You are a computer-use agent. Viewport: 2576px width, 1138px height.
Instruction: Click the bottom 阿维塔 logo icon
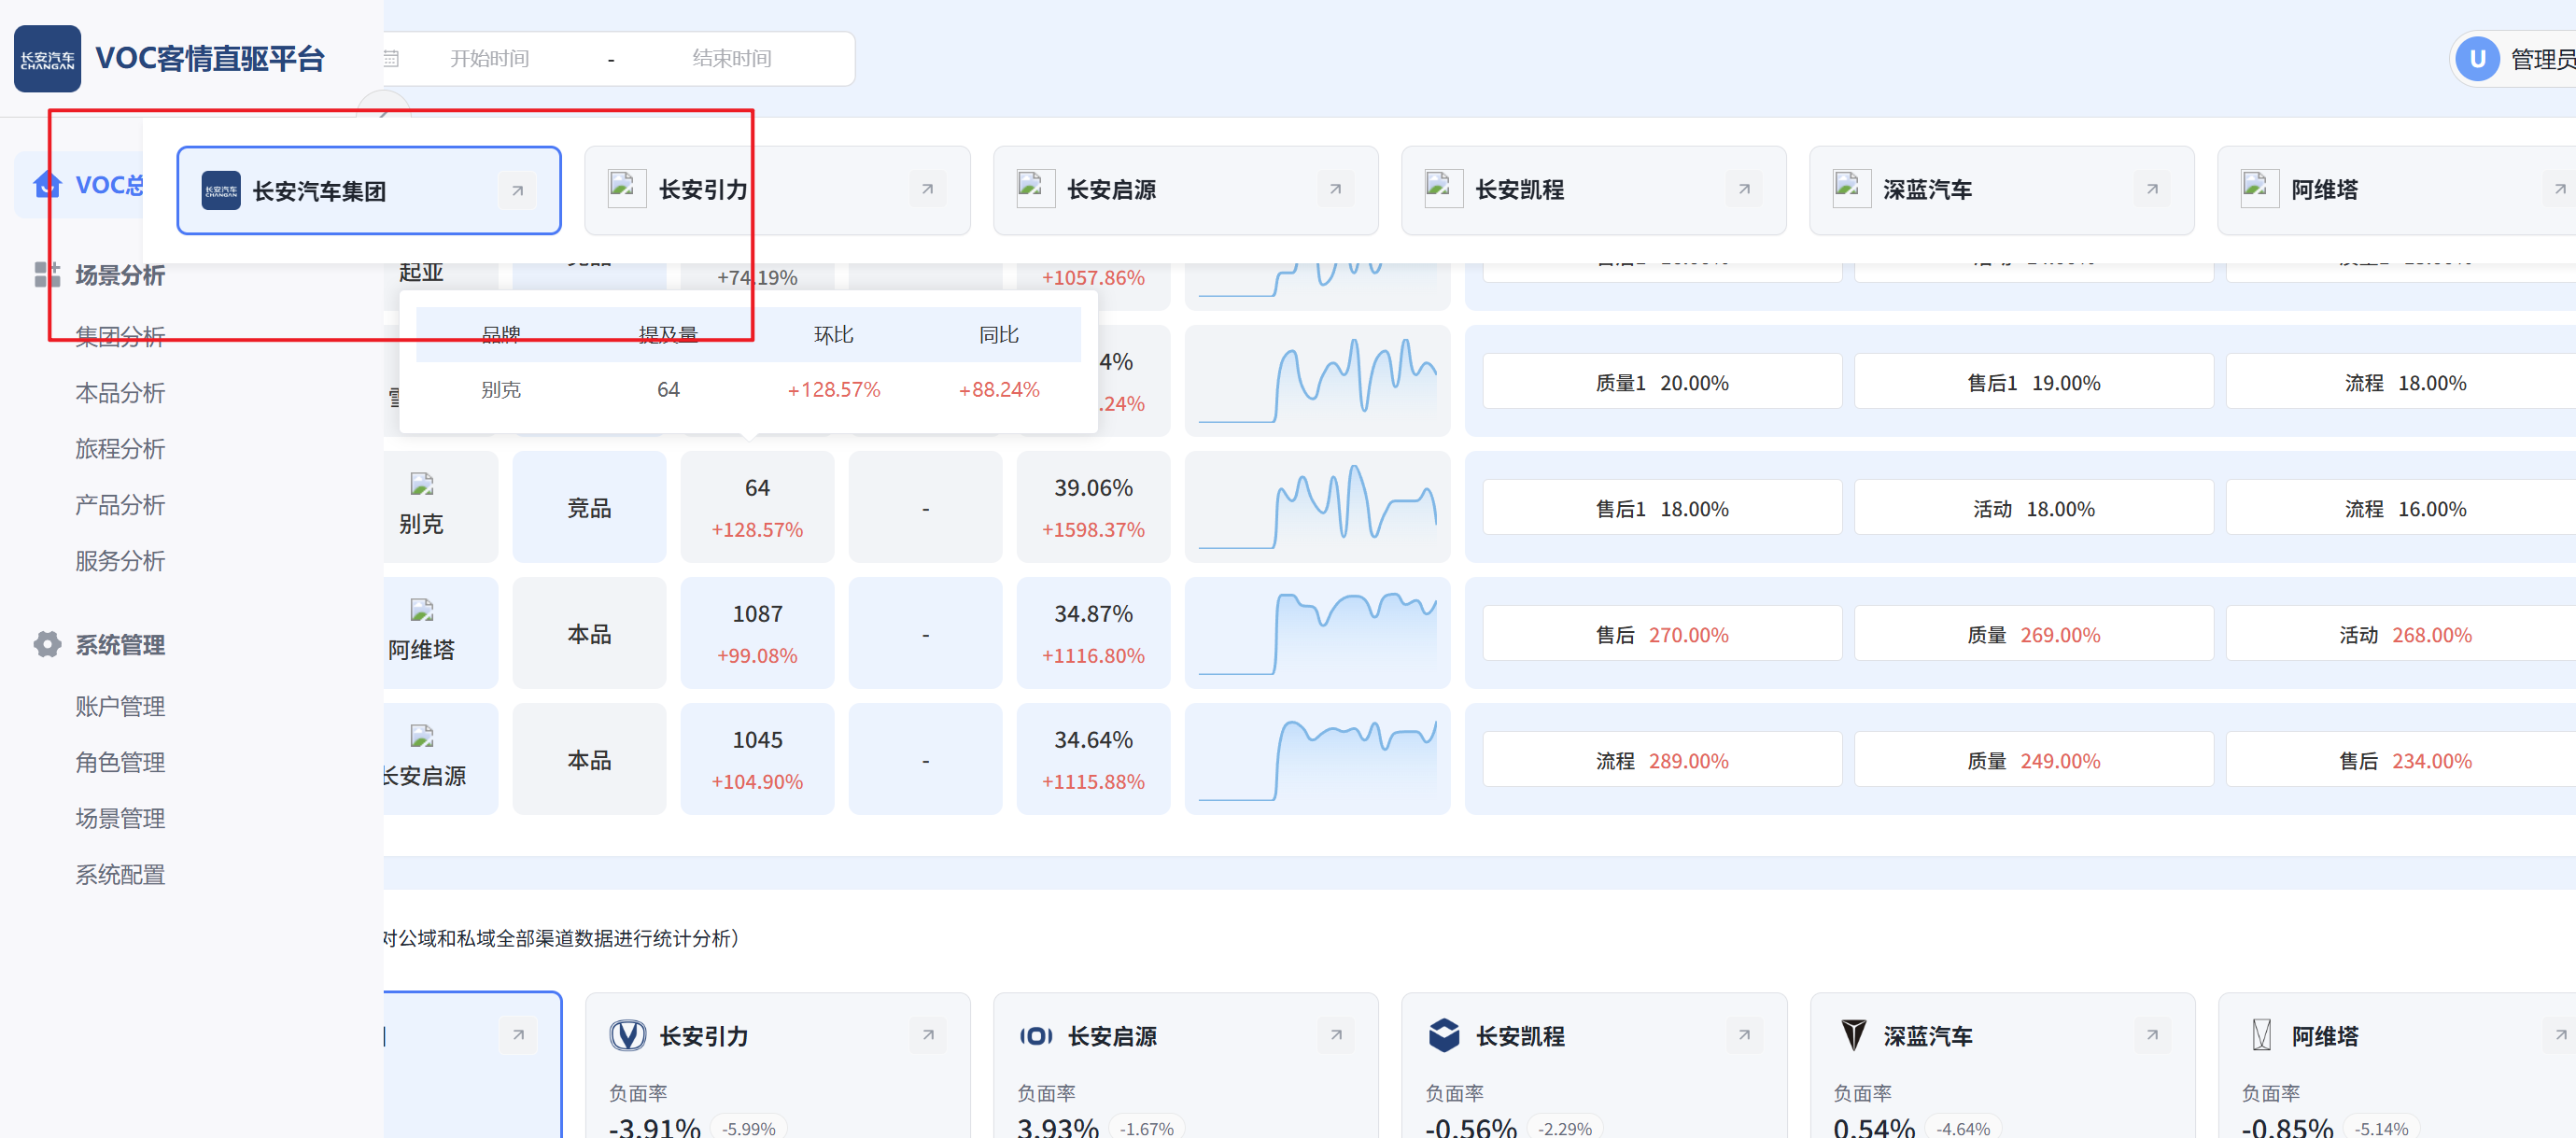[x=2261, y=1035]
